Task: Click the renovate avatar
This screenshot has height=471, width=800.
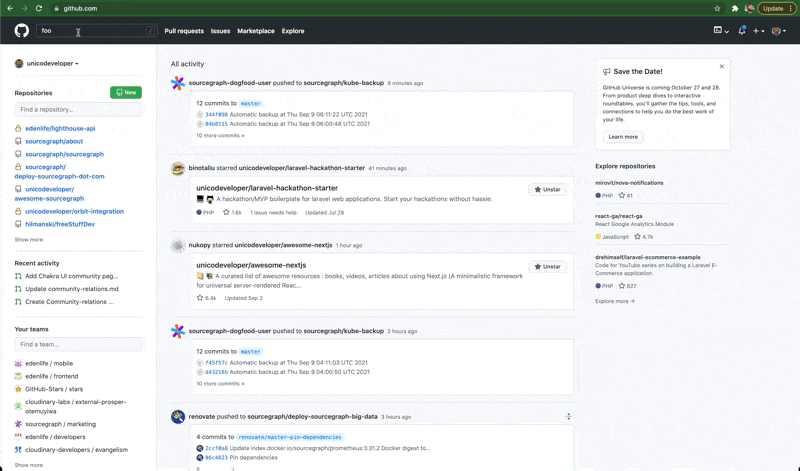Action: 178,417
